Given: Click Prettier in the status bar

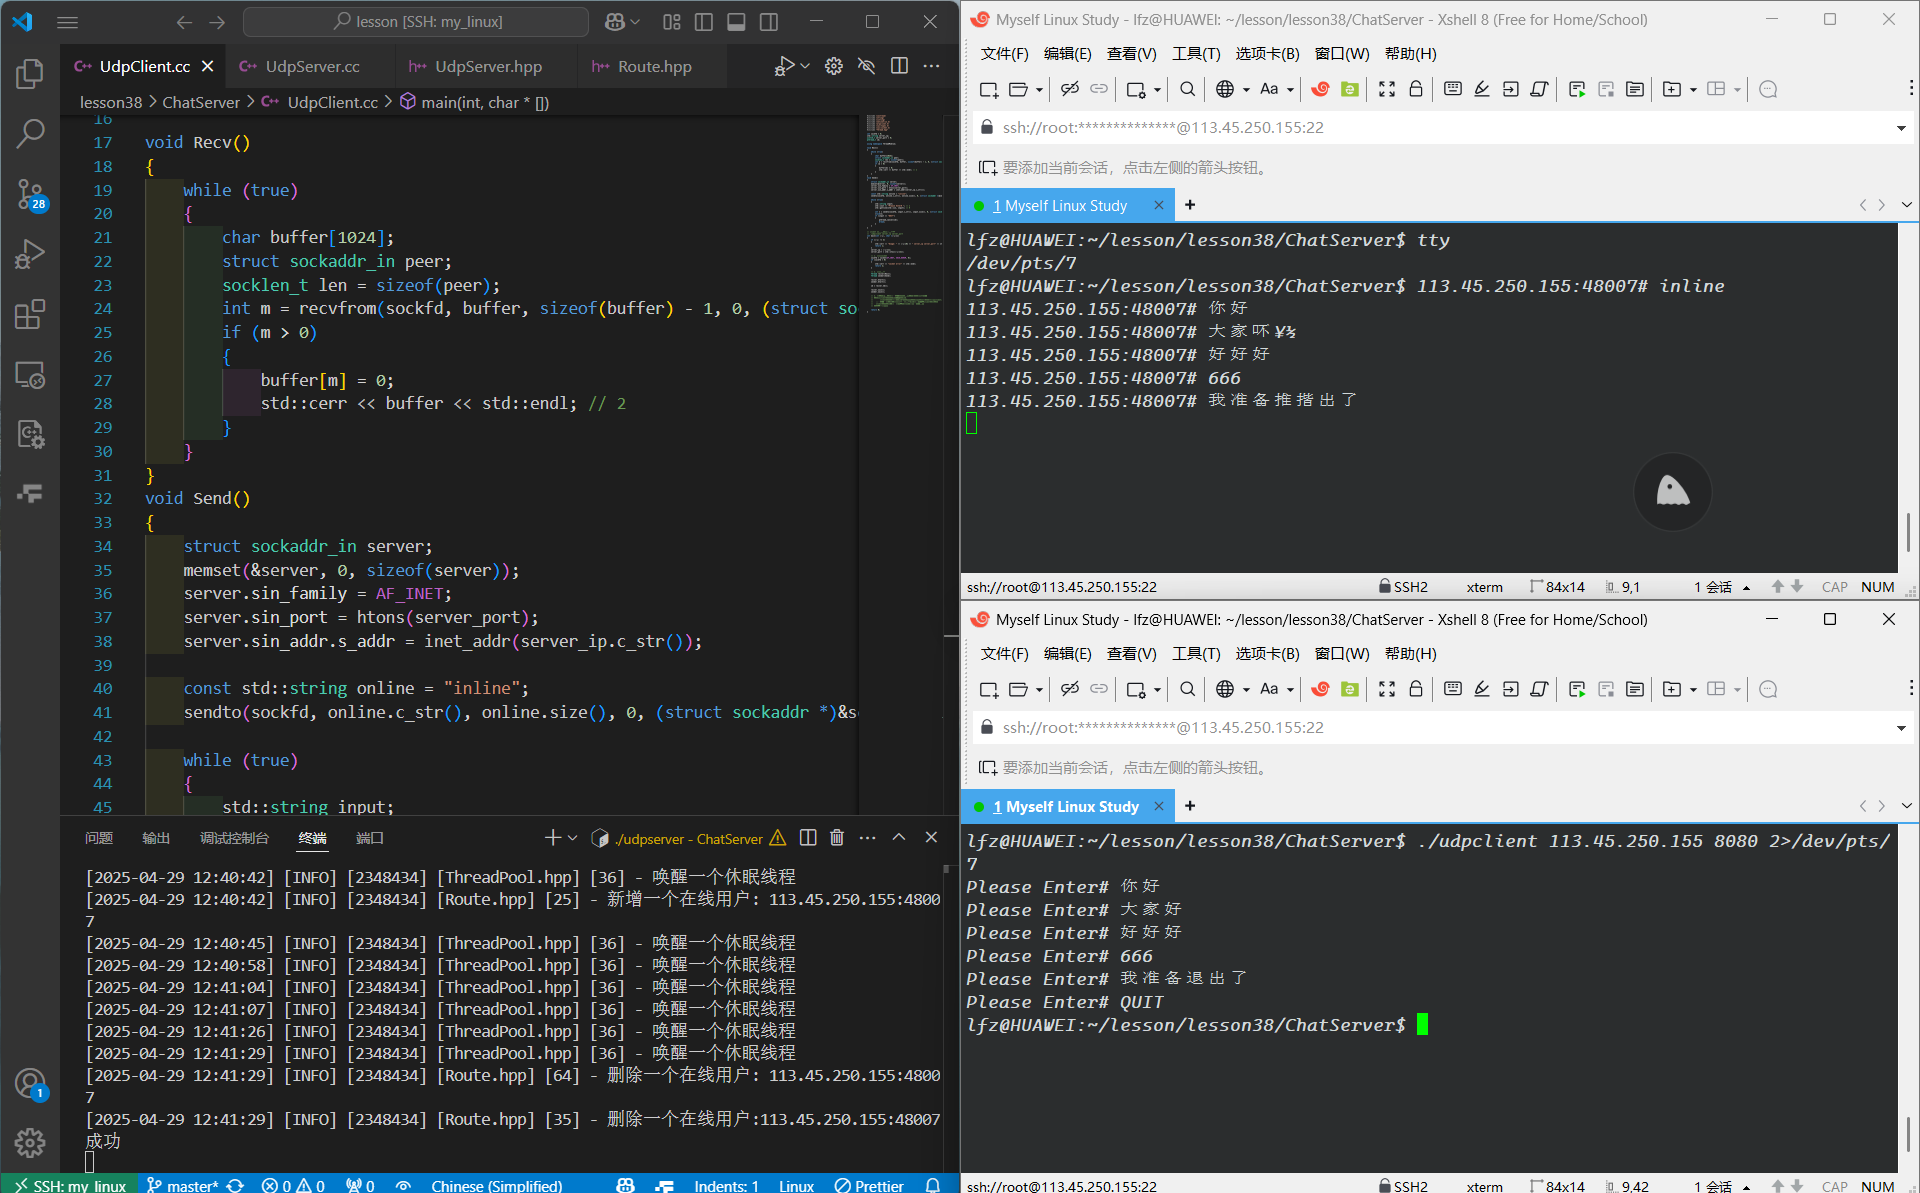Looking at the screenshot, I should 869,1185.
